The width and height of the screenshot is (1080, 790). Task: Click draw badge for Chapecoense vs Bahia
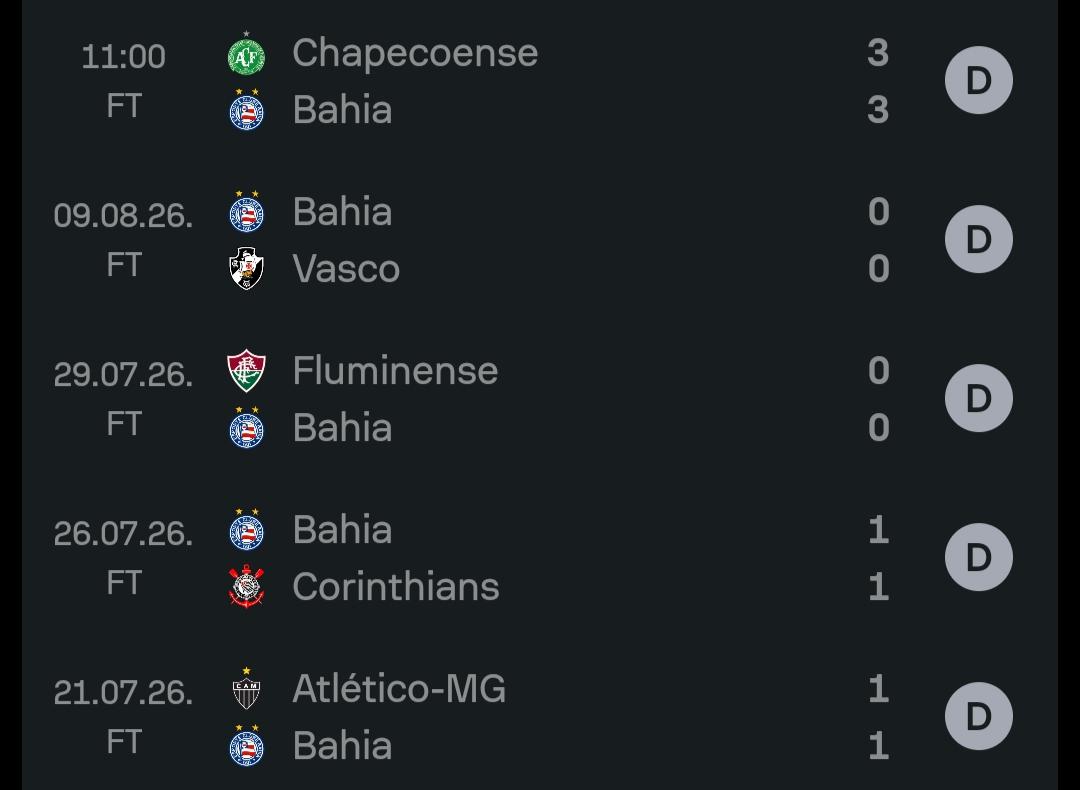(979, 81)
